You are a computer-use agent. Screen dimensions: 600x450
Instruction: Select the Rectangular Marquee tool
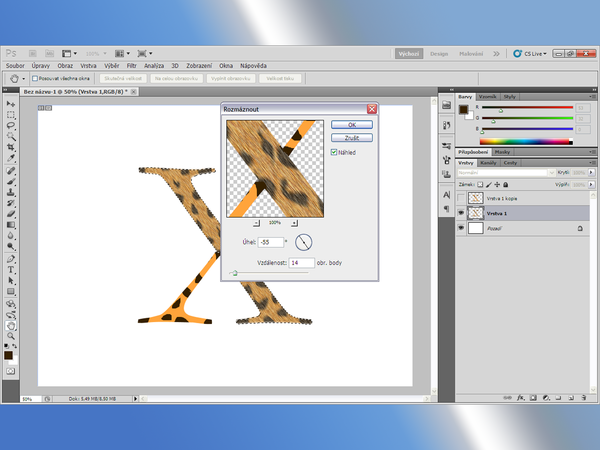(x=11, y=115)
